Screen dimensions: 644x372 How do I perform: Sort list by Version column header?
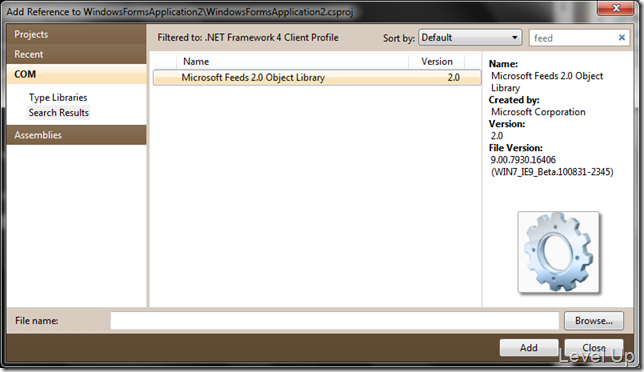click(x=437, y=62)
